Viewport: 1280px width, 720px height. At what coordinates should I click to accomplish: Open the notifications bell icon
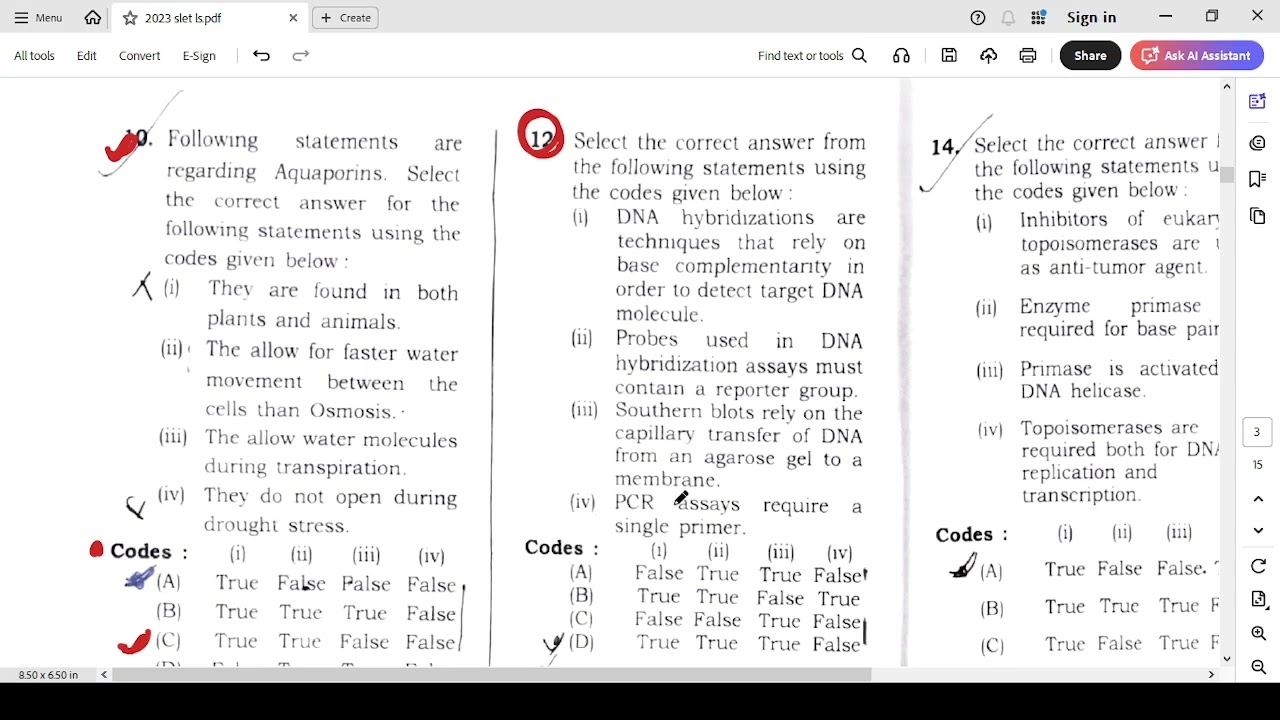1008,18
